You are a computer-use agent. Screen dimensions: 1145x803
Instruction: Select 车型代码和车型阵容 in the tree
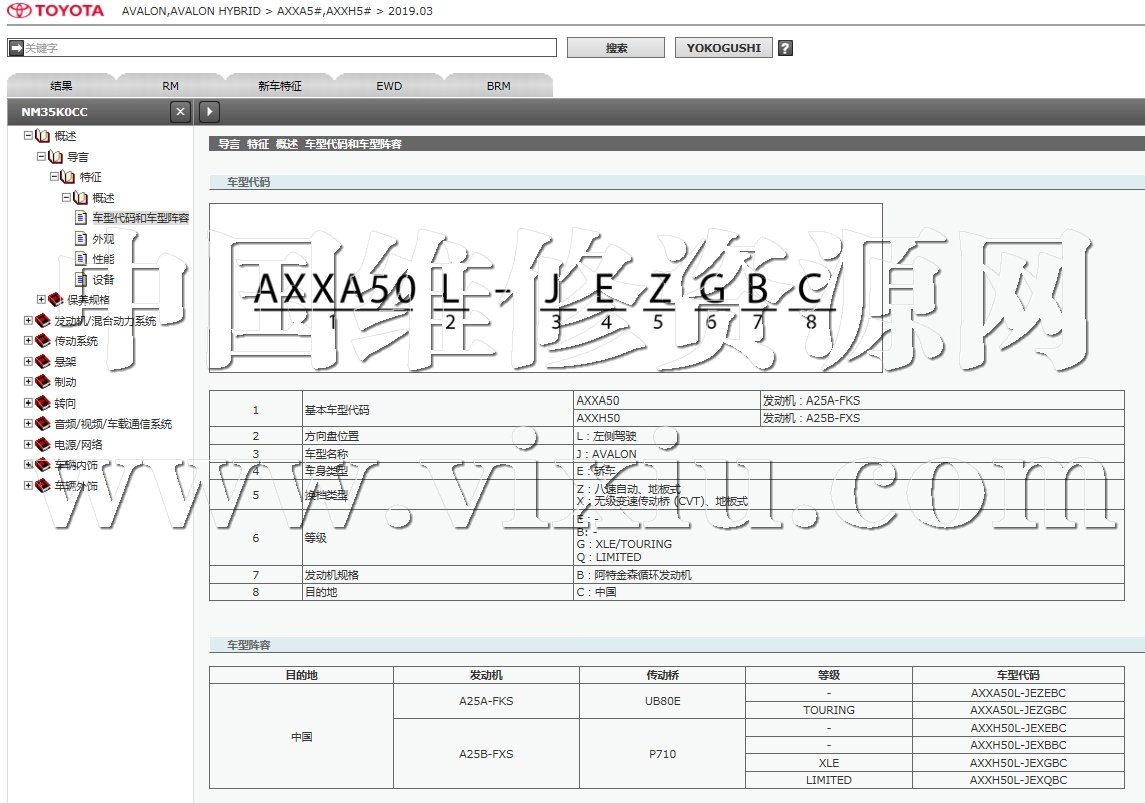click(x=140, y=218)
